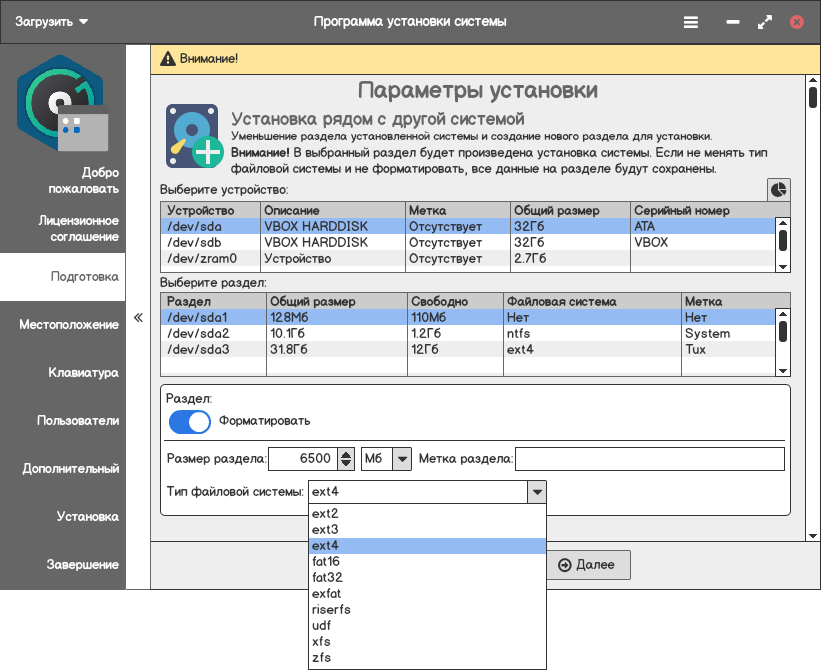Maximize the installer window
Viewport: 821px width, 671px height.
click(x=765, y=22)
